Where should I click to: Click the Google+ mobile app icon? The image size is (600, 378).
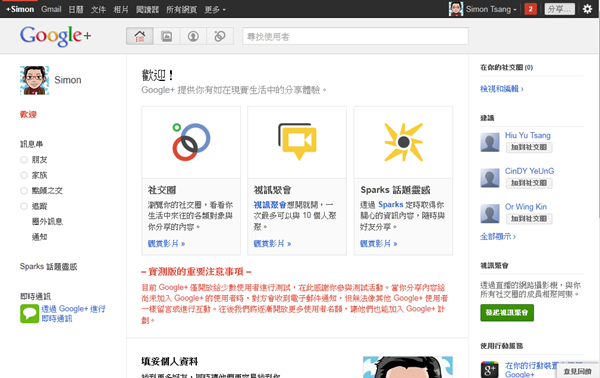tap(490, 369)
